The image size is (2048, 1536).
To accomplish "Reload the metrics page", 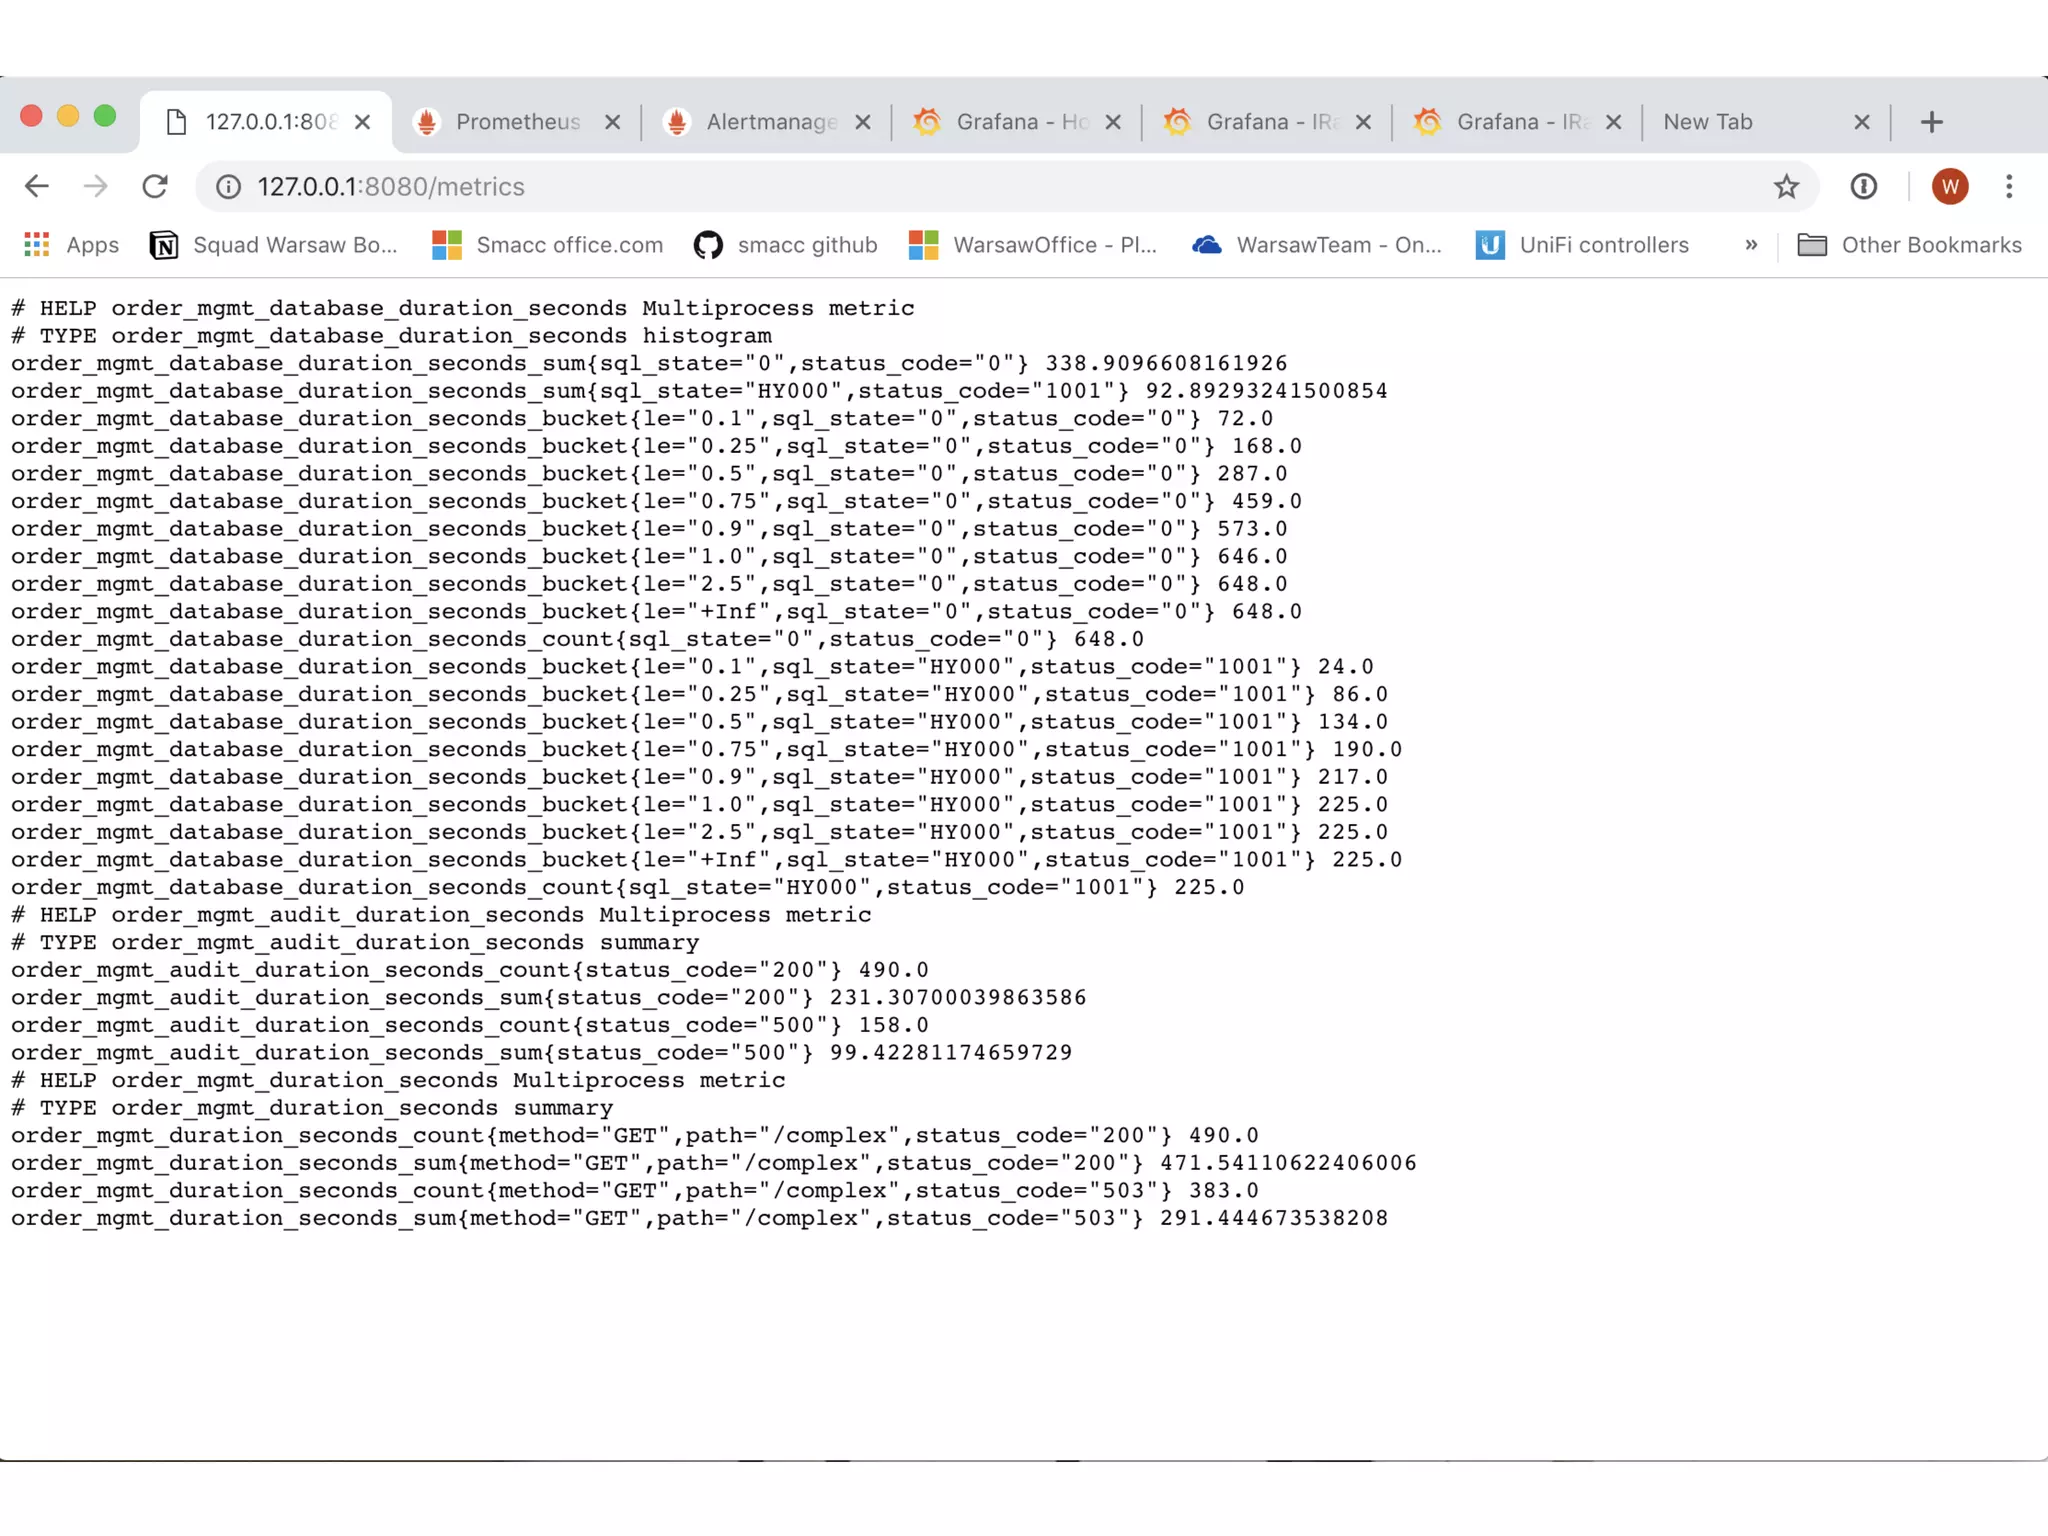I will click(x=154, y=186).
